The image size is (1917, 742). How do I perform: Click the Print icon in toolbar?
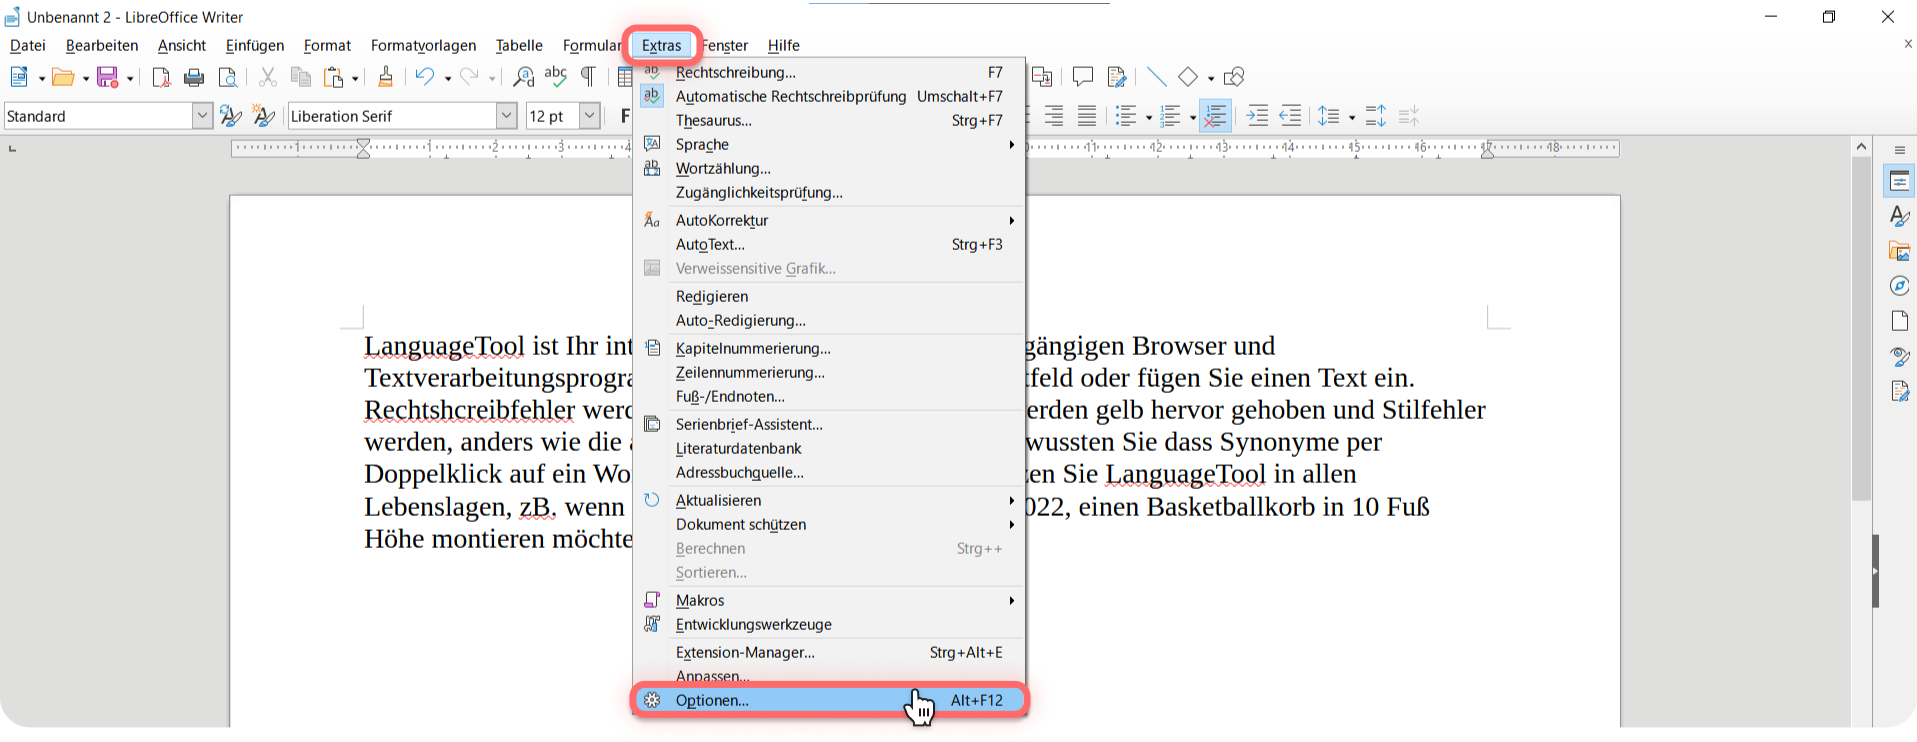[x=194, y=77]
